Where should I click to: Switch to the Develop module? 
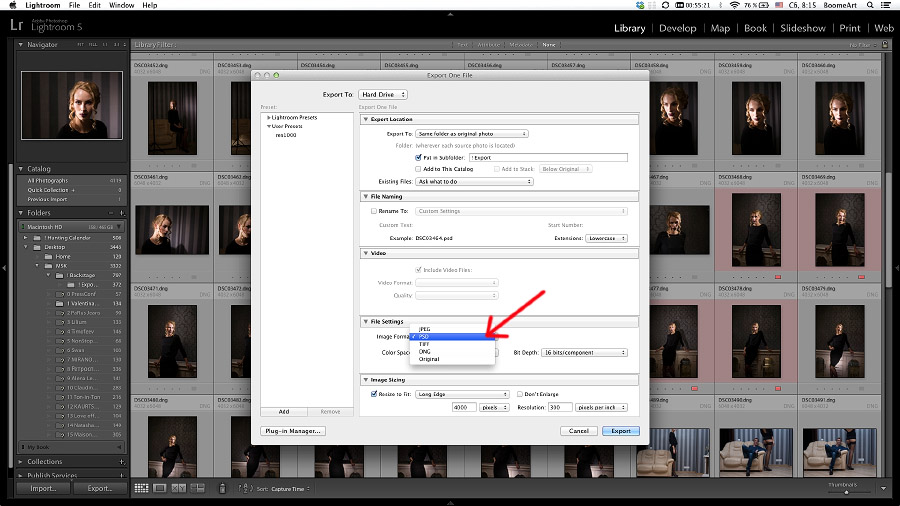click(677, 28)
